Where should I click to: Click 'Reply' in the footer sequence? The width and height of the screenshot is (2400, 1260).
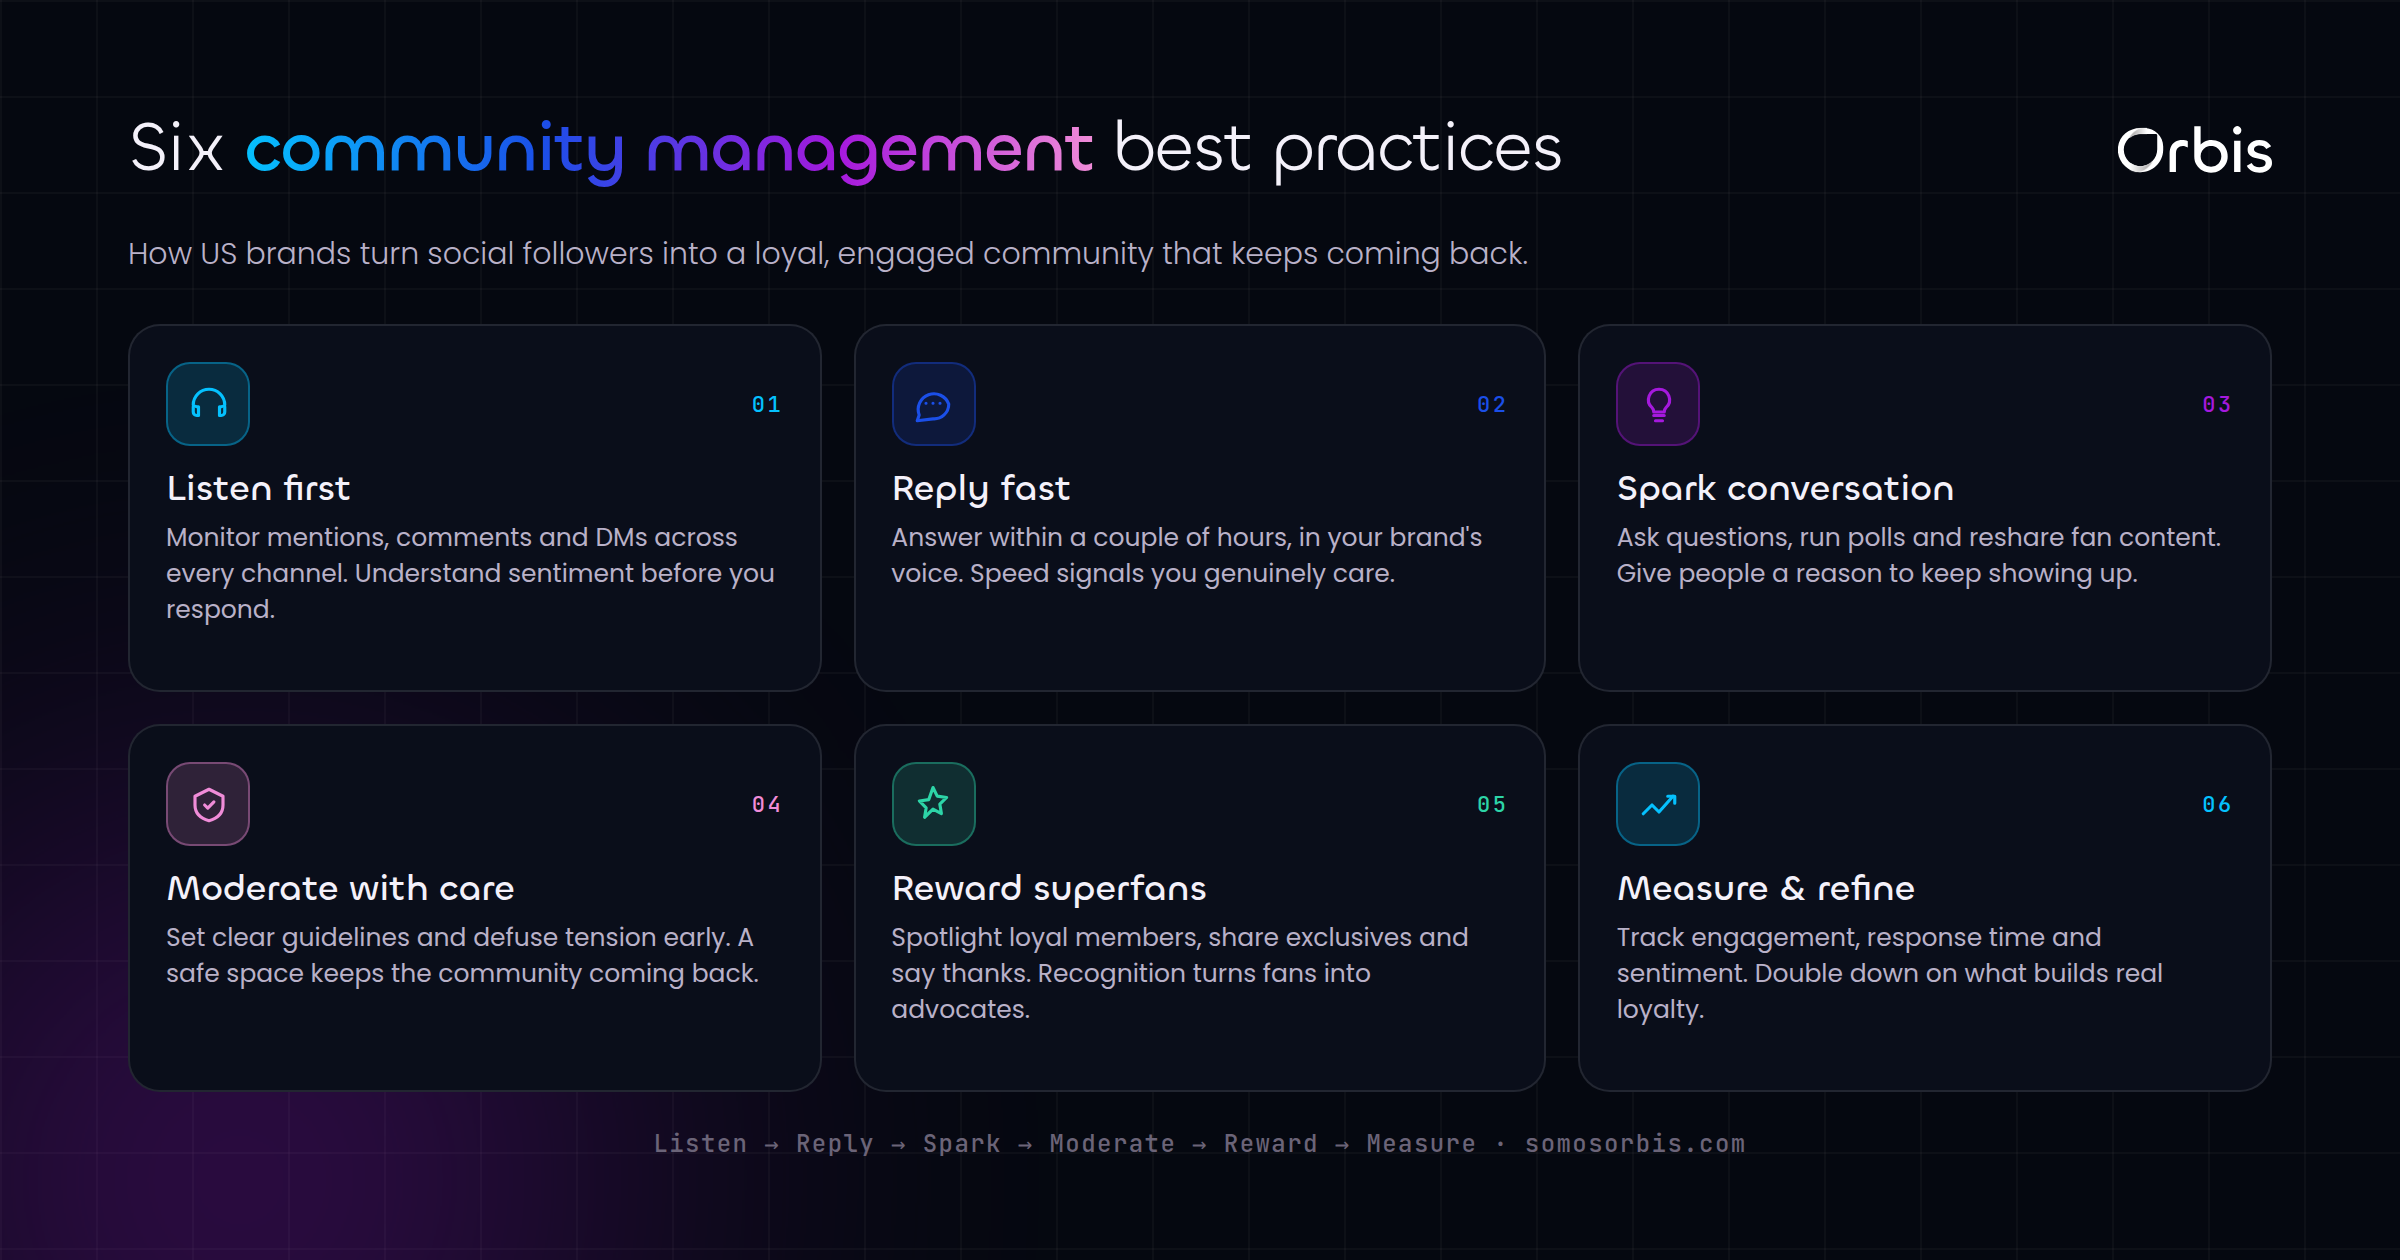click(835, 1143)
